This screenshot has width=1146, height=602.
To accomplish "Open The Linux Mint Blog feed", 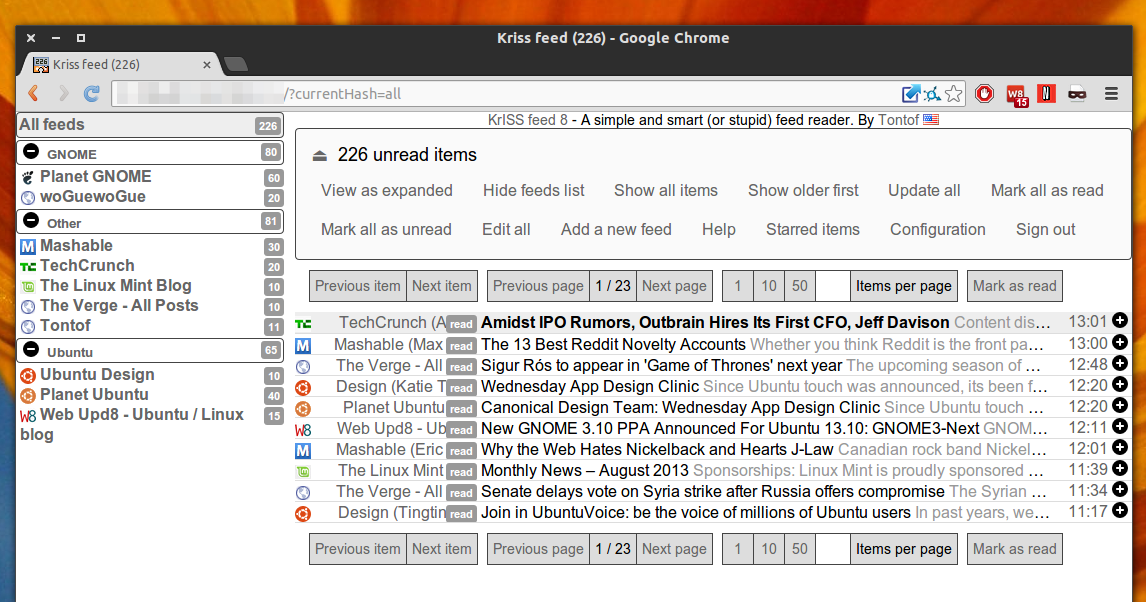I will [x=115, y=286].
